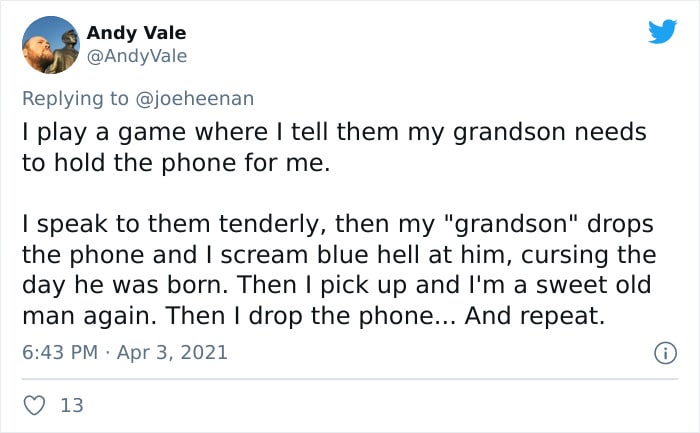Click the Apr 3, 2021 date
Screen dimensions: 700x433
172,352
